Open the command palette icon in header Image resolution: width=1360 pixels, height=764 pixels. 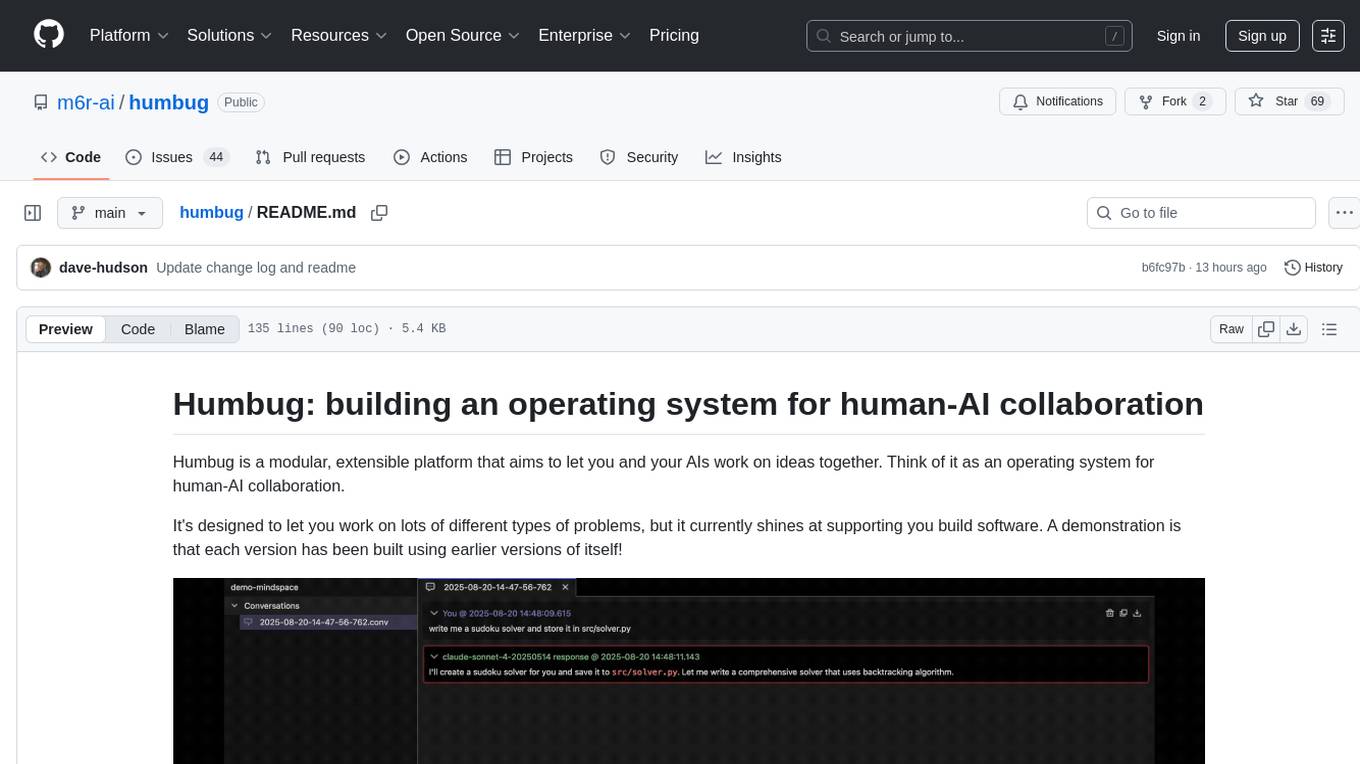(1328, 35)
